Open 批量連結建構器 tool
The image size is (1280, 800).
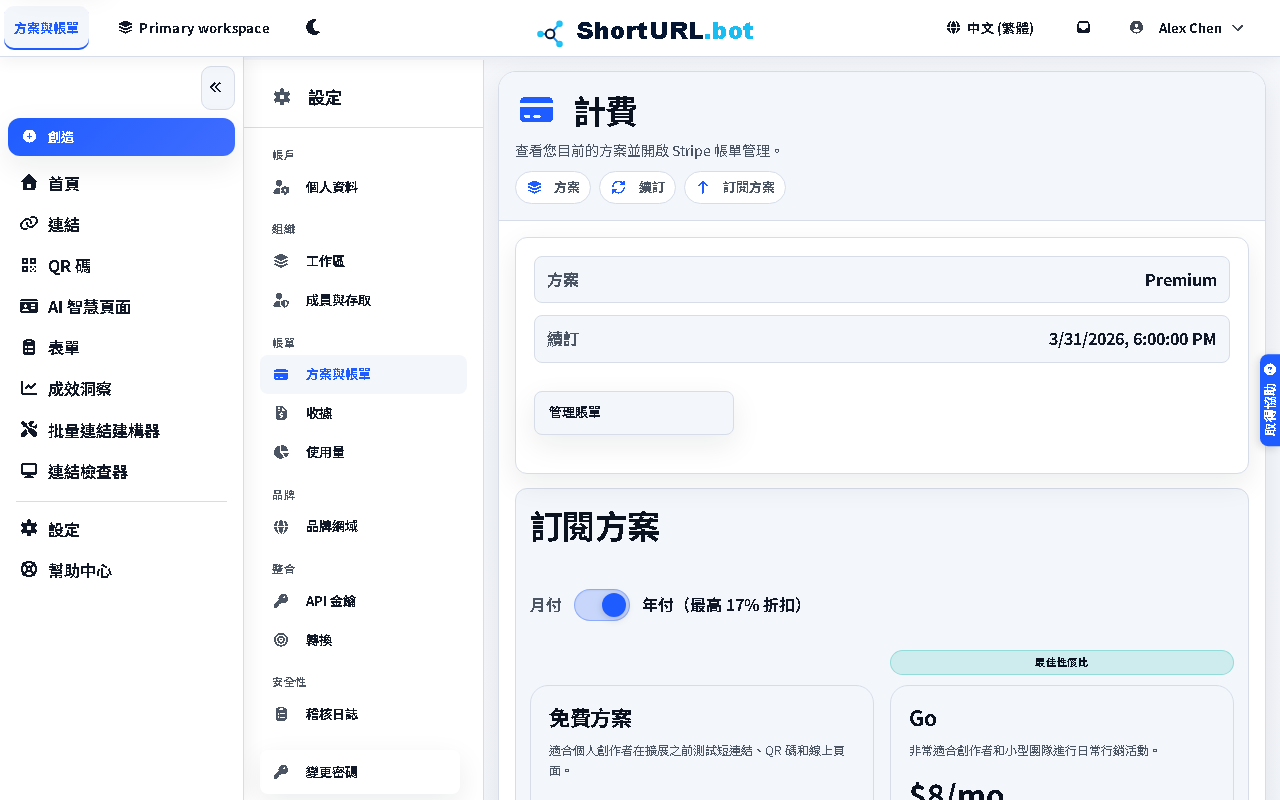tap(121, 430)
